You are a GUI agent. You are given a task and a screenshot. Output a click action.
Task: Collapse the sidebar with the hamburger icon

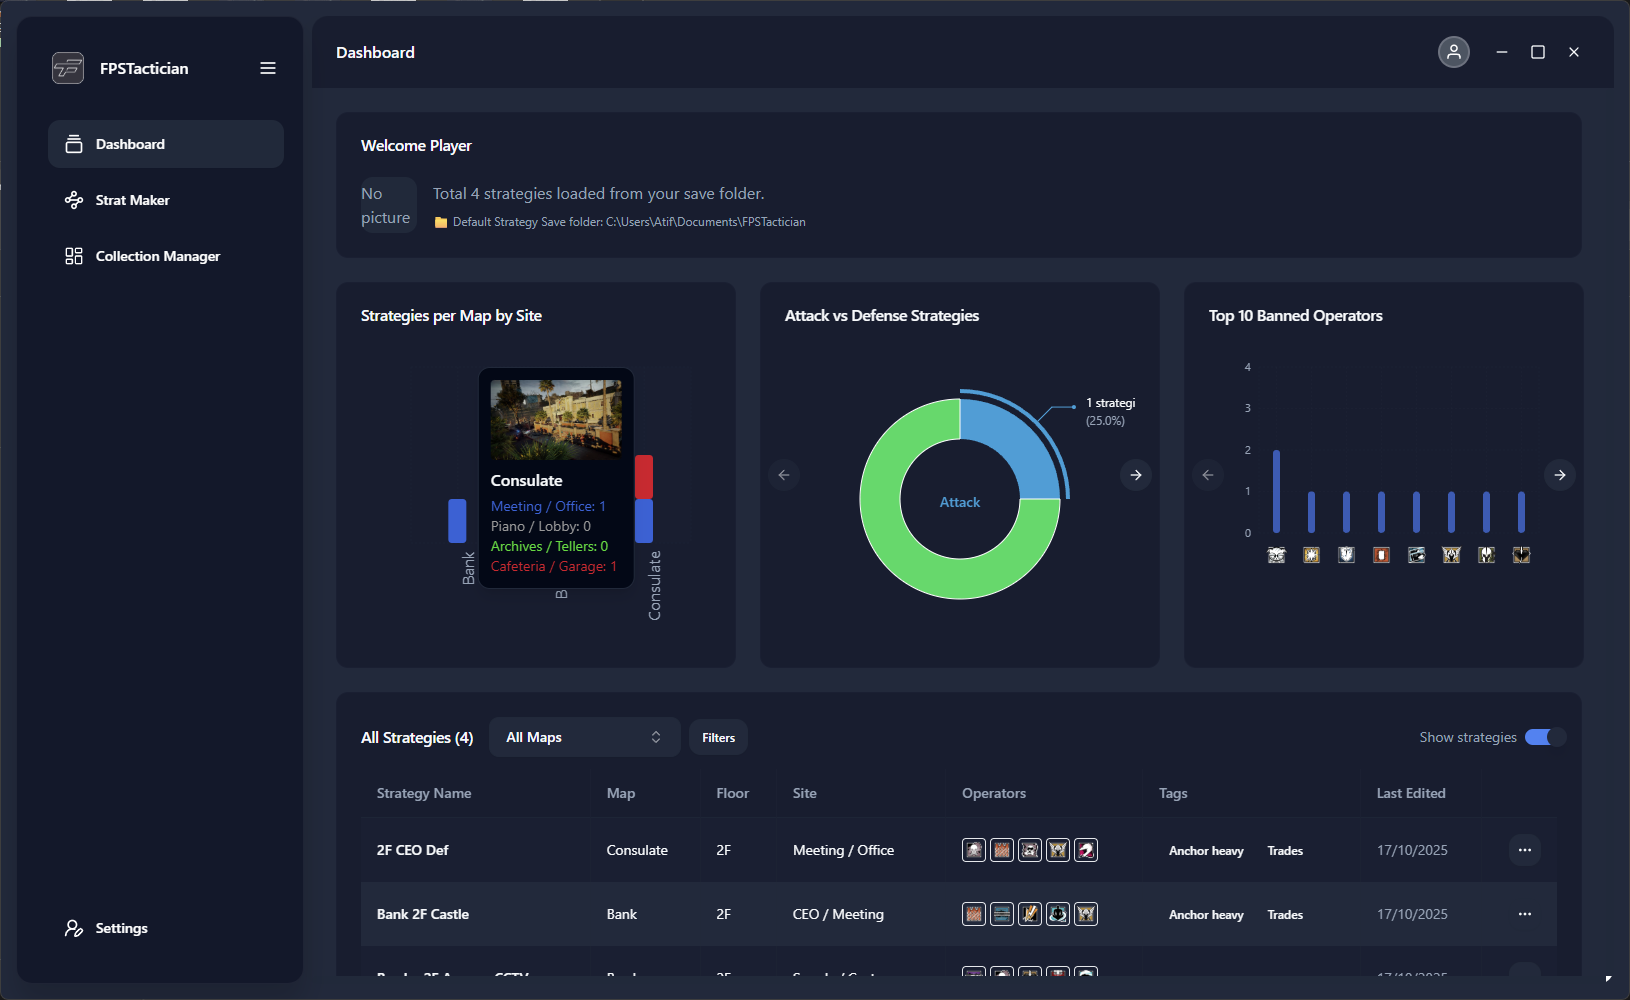pos(268,68)
